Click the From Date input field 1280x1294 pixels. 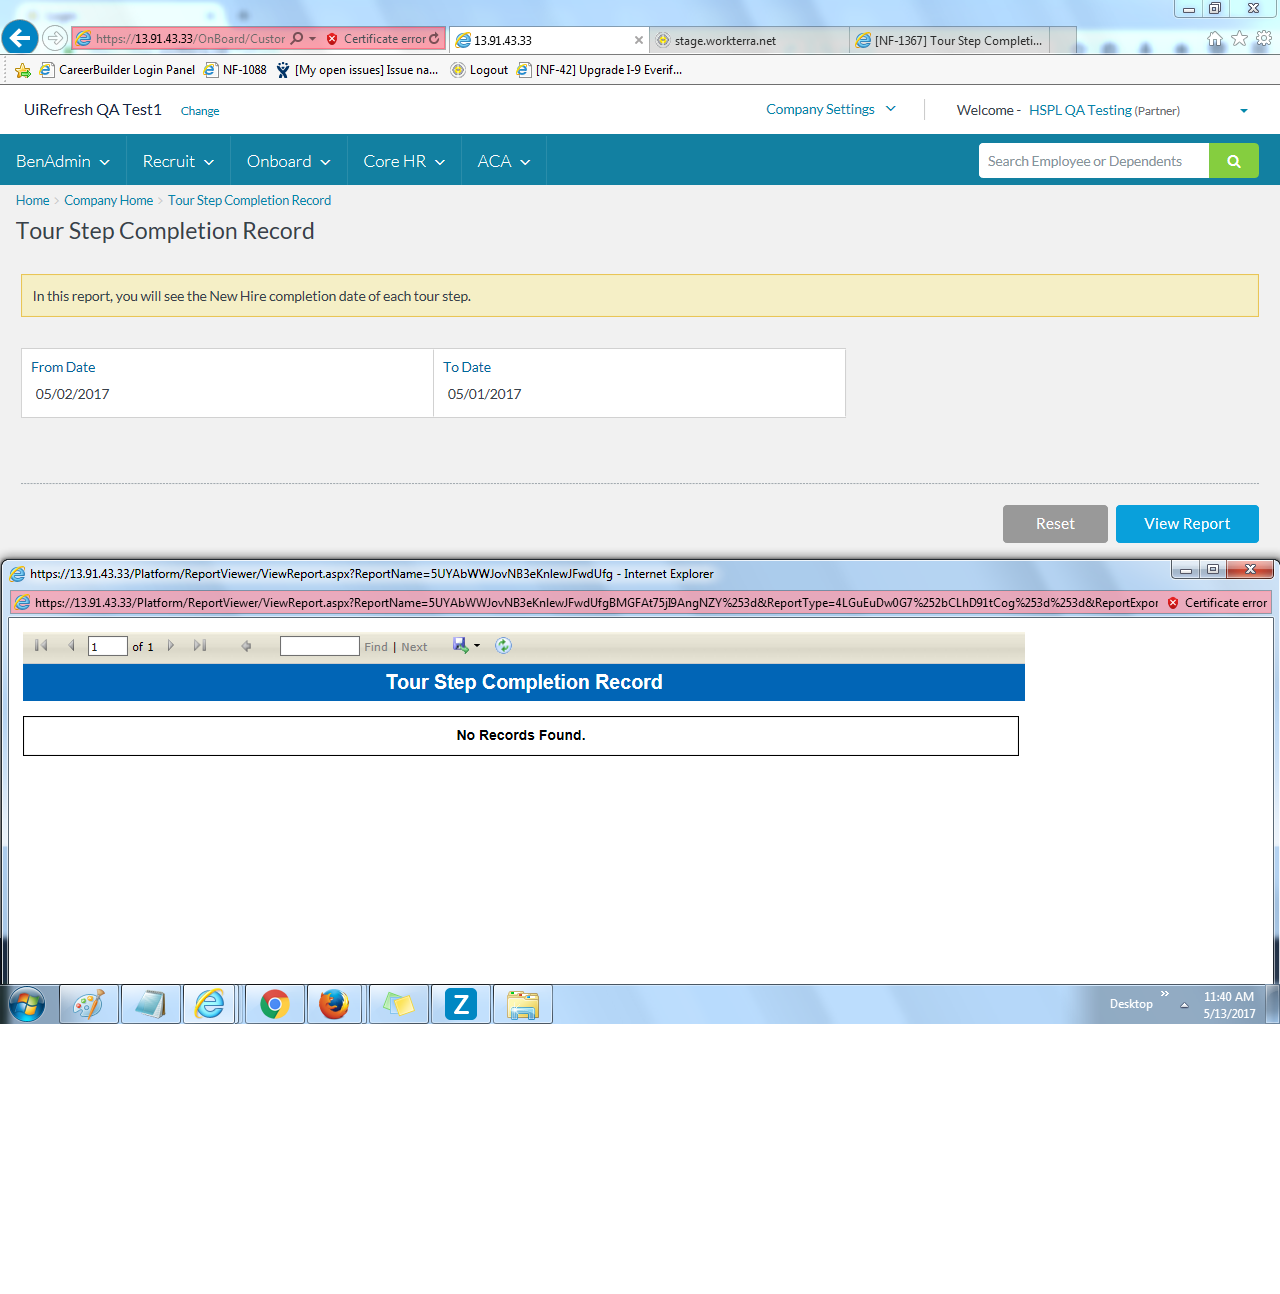(x=226, y=394)
